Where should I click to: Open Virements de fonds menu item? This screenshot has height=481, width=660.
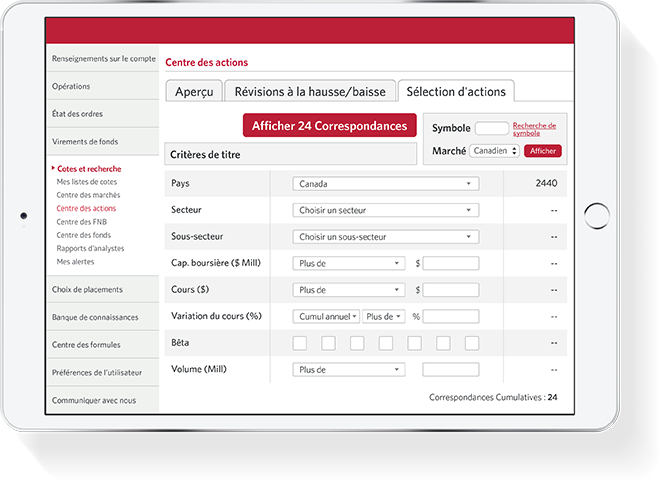tap(103, 142)
